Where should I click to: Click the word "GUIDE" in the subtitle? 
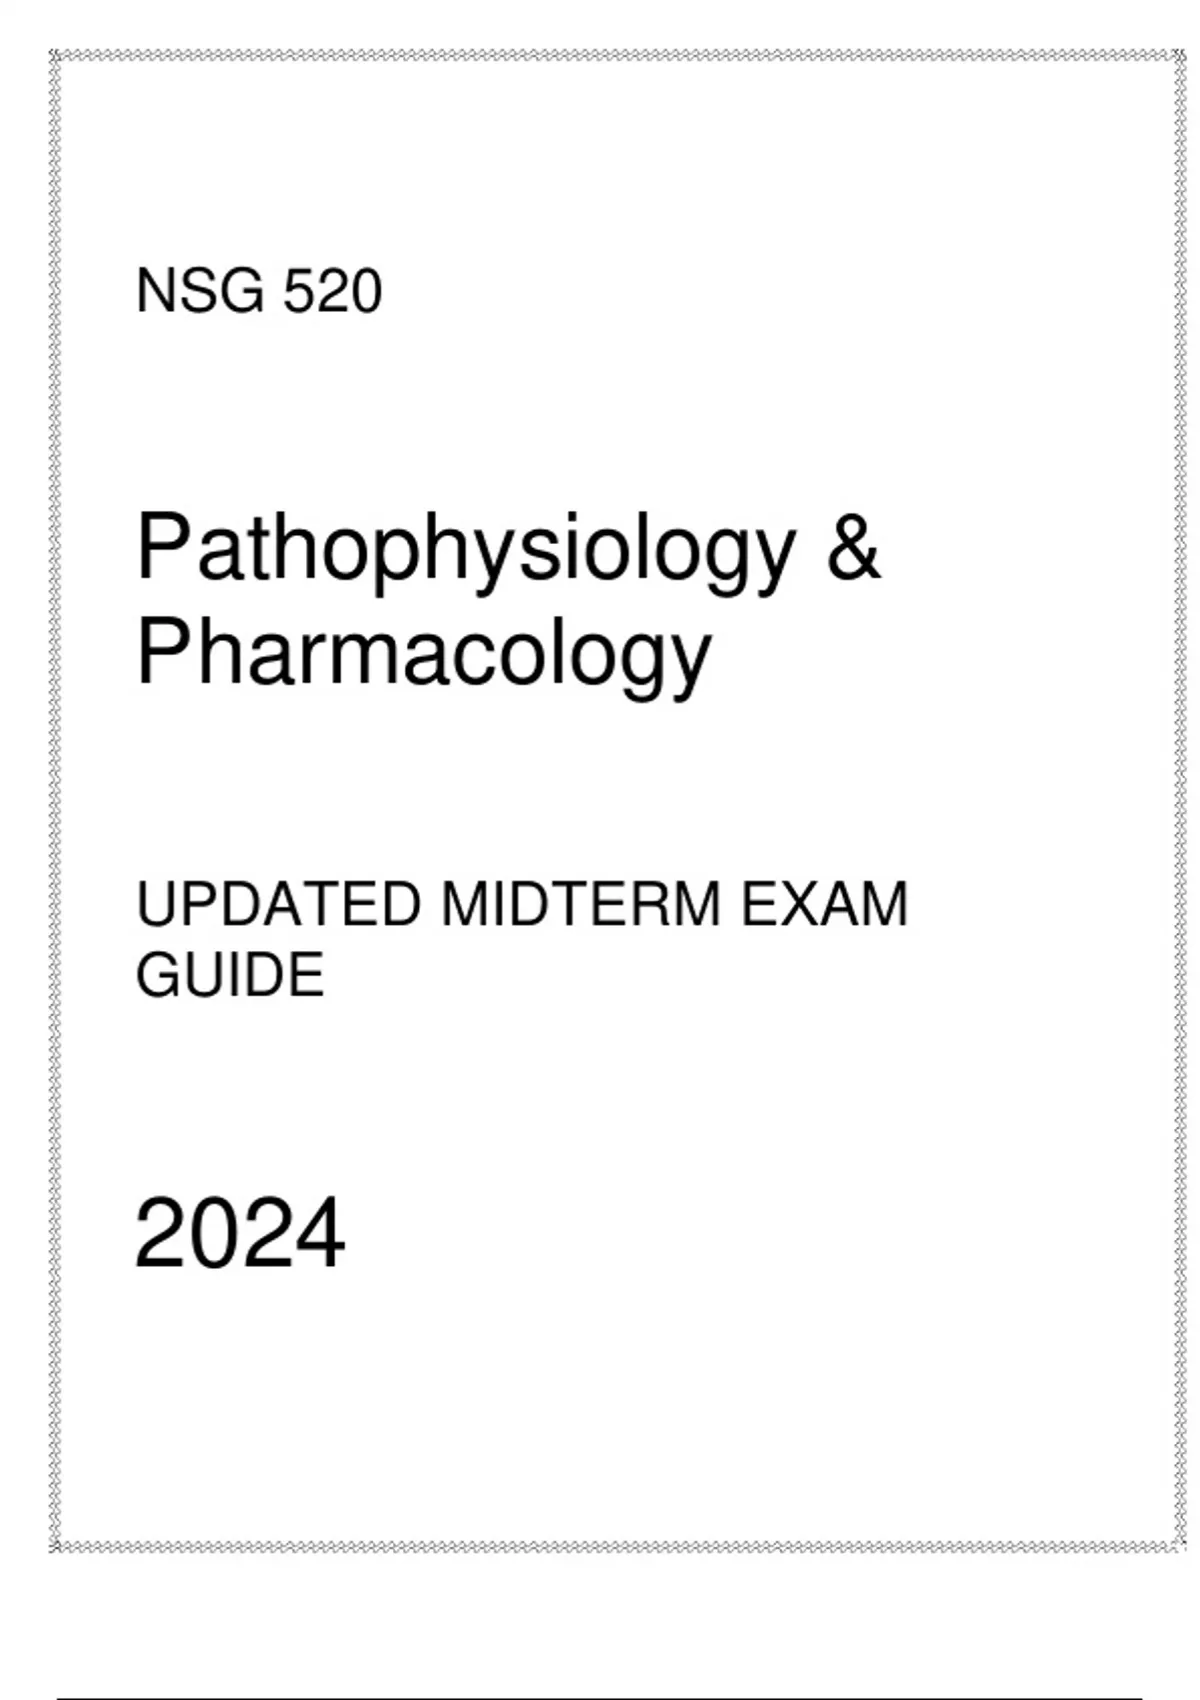230,975
